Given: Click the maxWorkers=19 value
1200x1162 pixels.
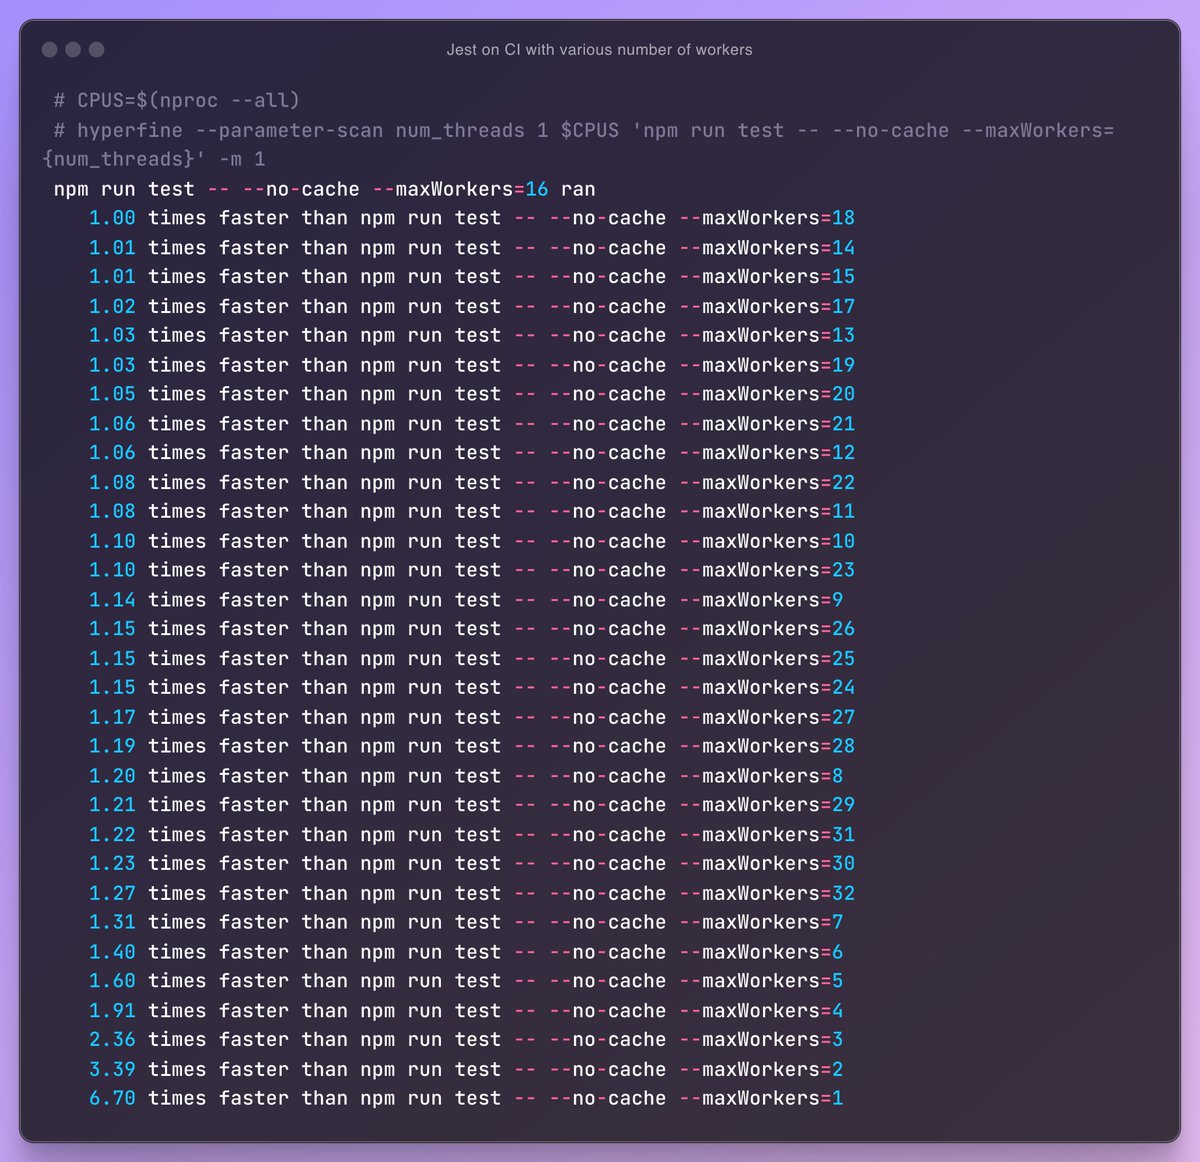Looking at the screenshot, I should click(843, 366).
